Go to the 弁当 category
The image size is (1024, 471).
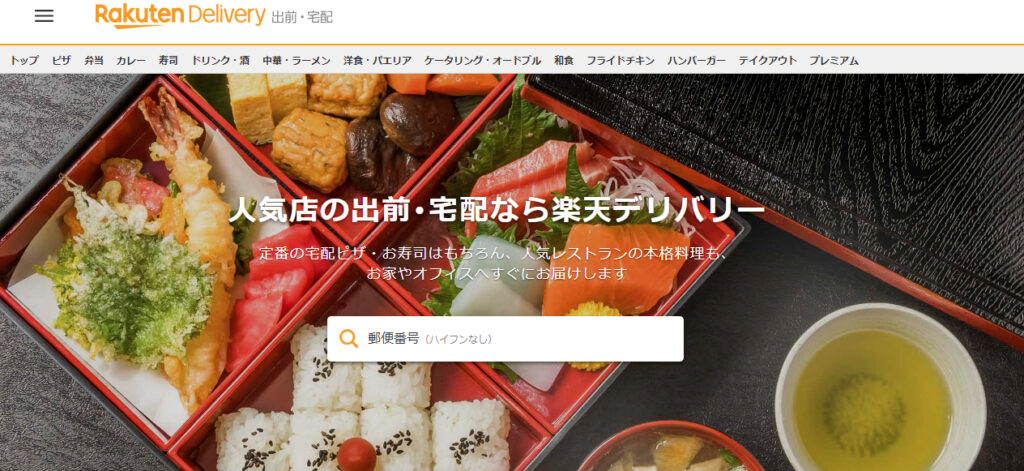(93, 61)
